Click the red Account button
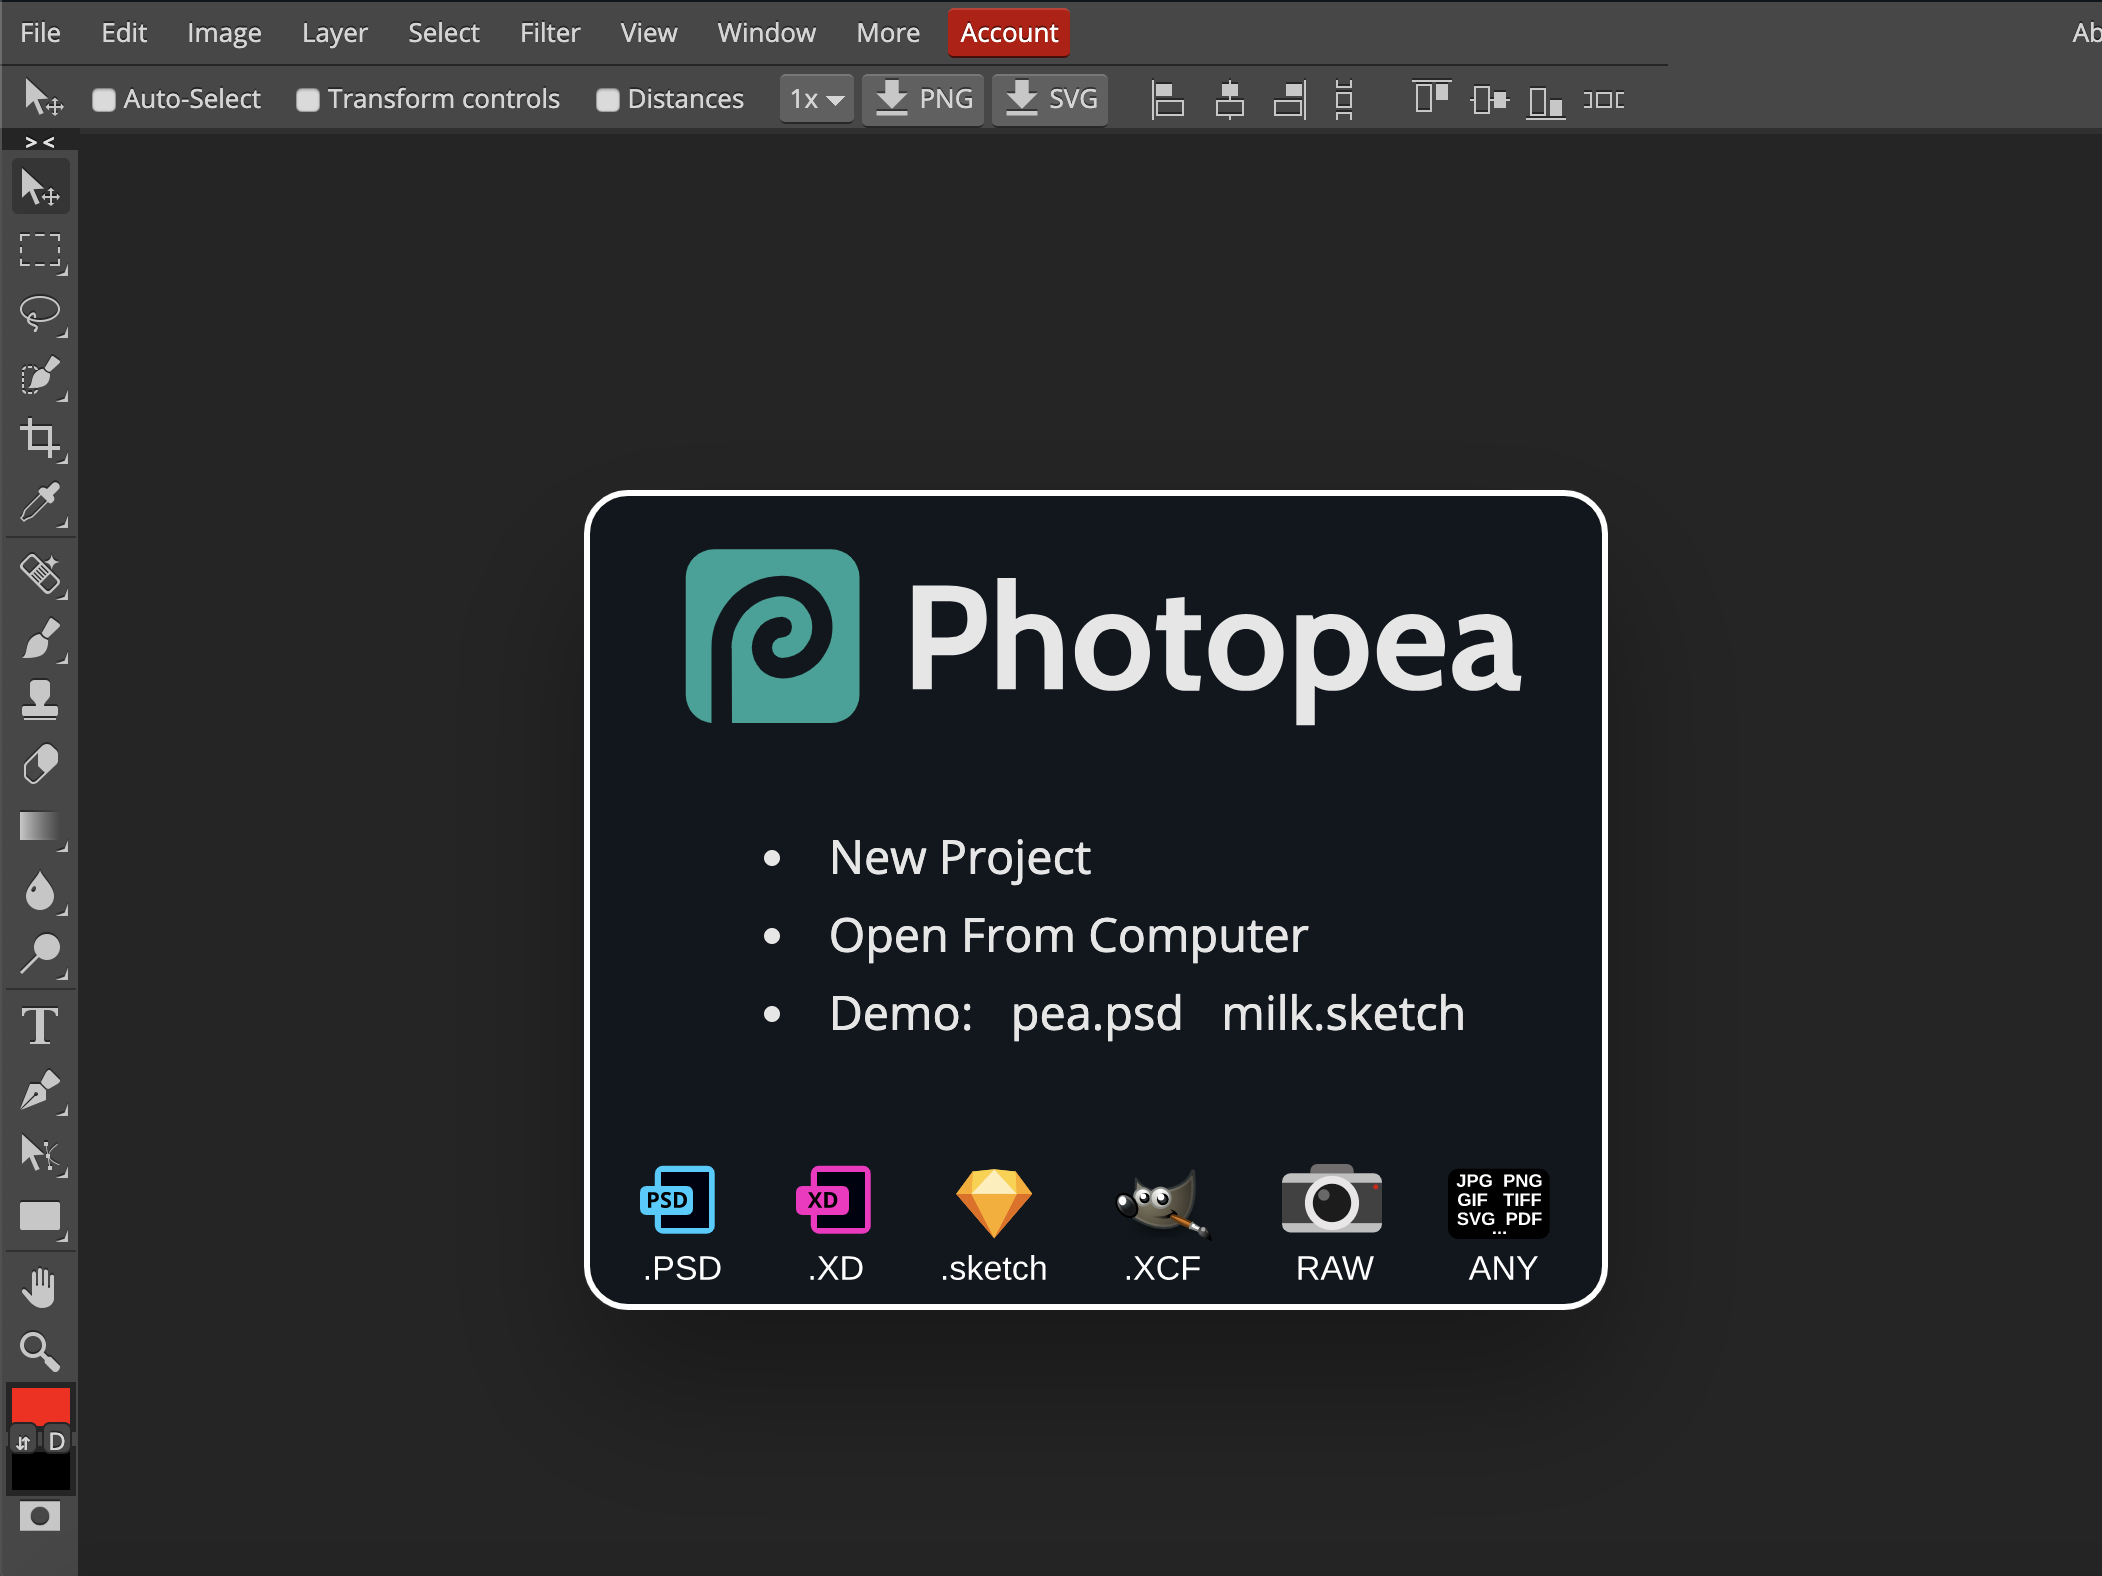Screen dimensions: 2102x1576 [x=1008, y=33]
